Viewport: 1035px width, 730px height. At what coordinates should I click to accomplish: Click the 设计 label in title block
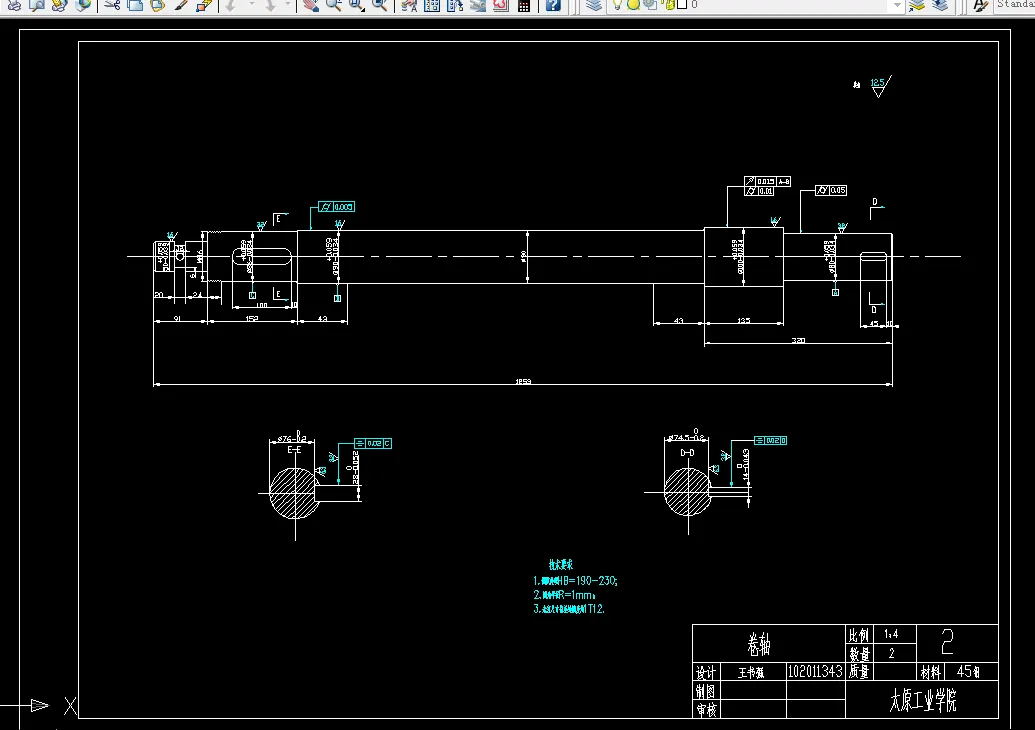point(705,673)
